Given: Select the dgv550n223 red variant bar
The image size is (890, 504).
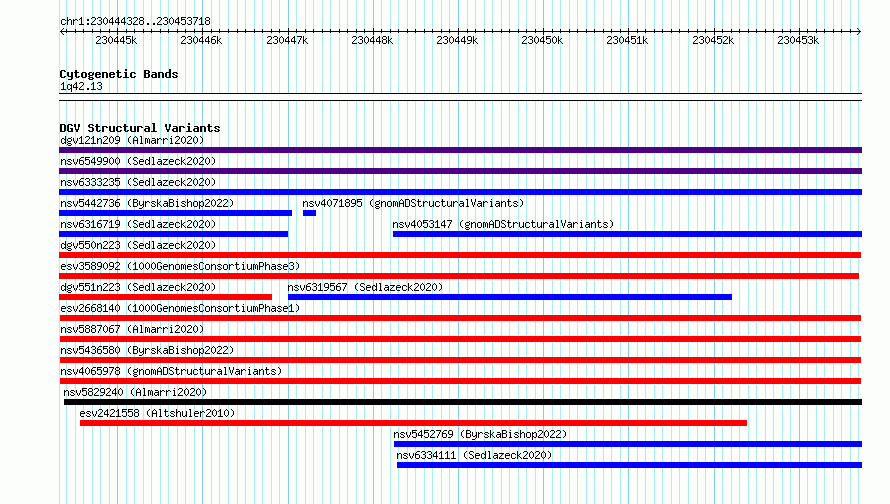Looking at the screenshot, I should click(x=460, y=255).
